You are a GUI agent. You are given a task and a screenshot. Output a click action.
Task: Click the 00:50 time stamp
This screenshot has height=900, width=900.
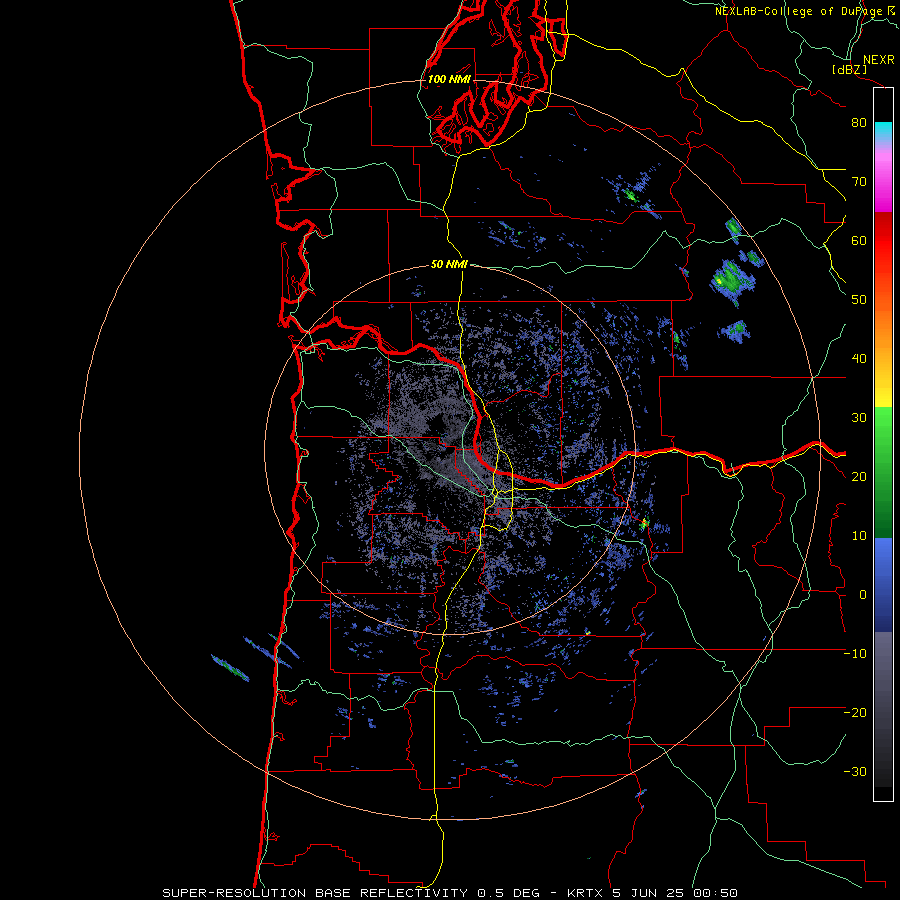pos(715,893)
